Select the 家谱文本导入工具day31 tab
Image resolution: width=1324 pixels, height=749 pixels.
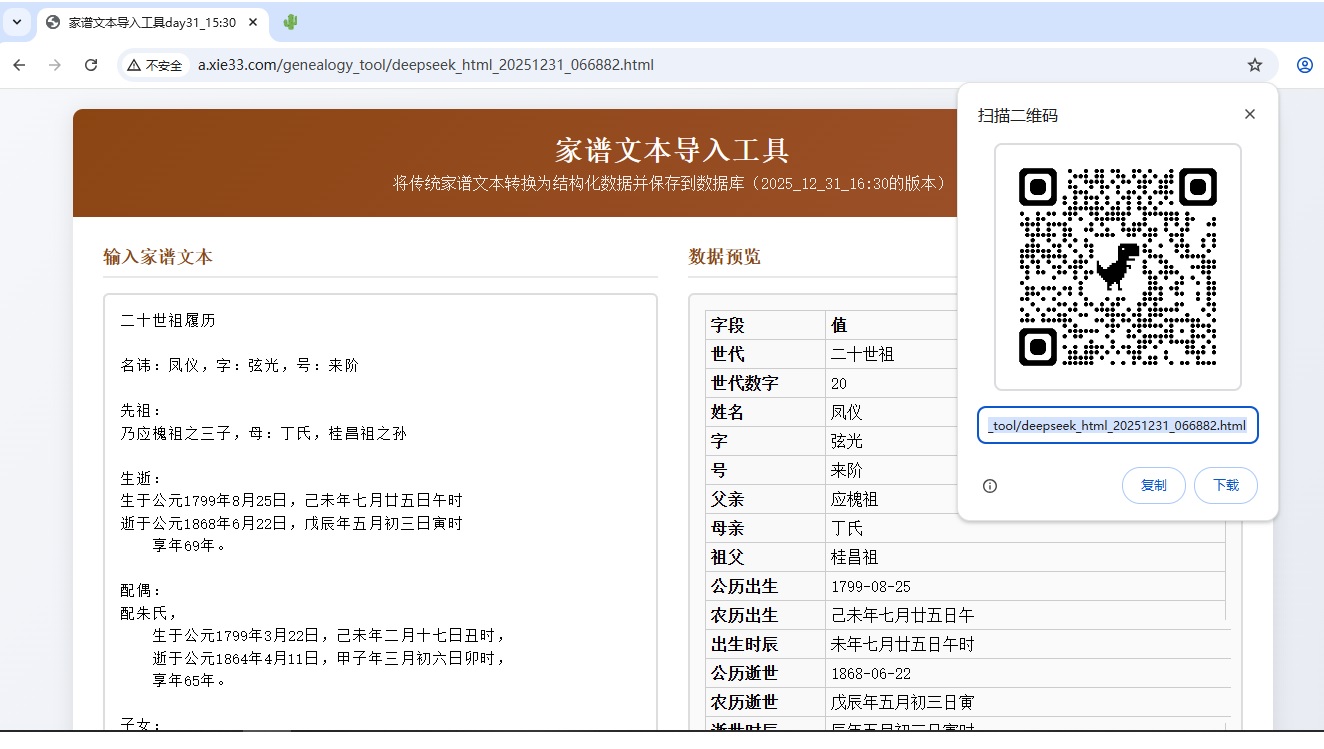click(150, 22)
